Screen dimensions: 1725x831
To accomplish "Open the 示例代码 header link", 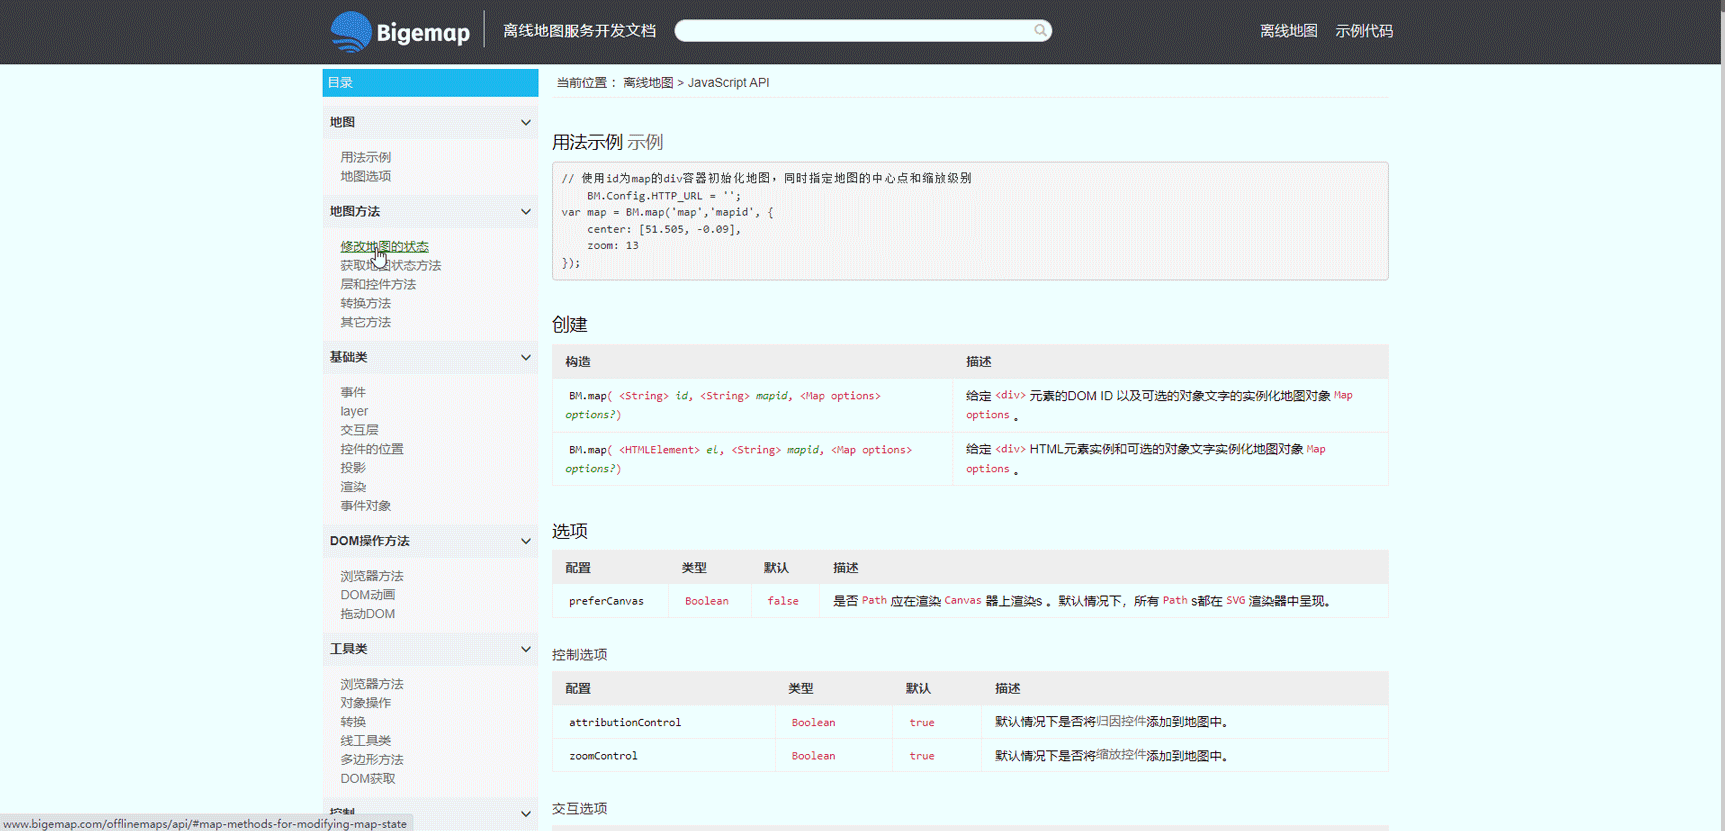I will pos(1364,31).
